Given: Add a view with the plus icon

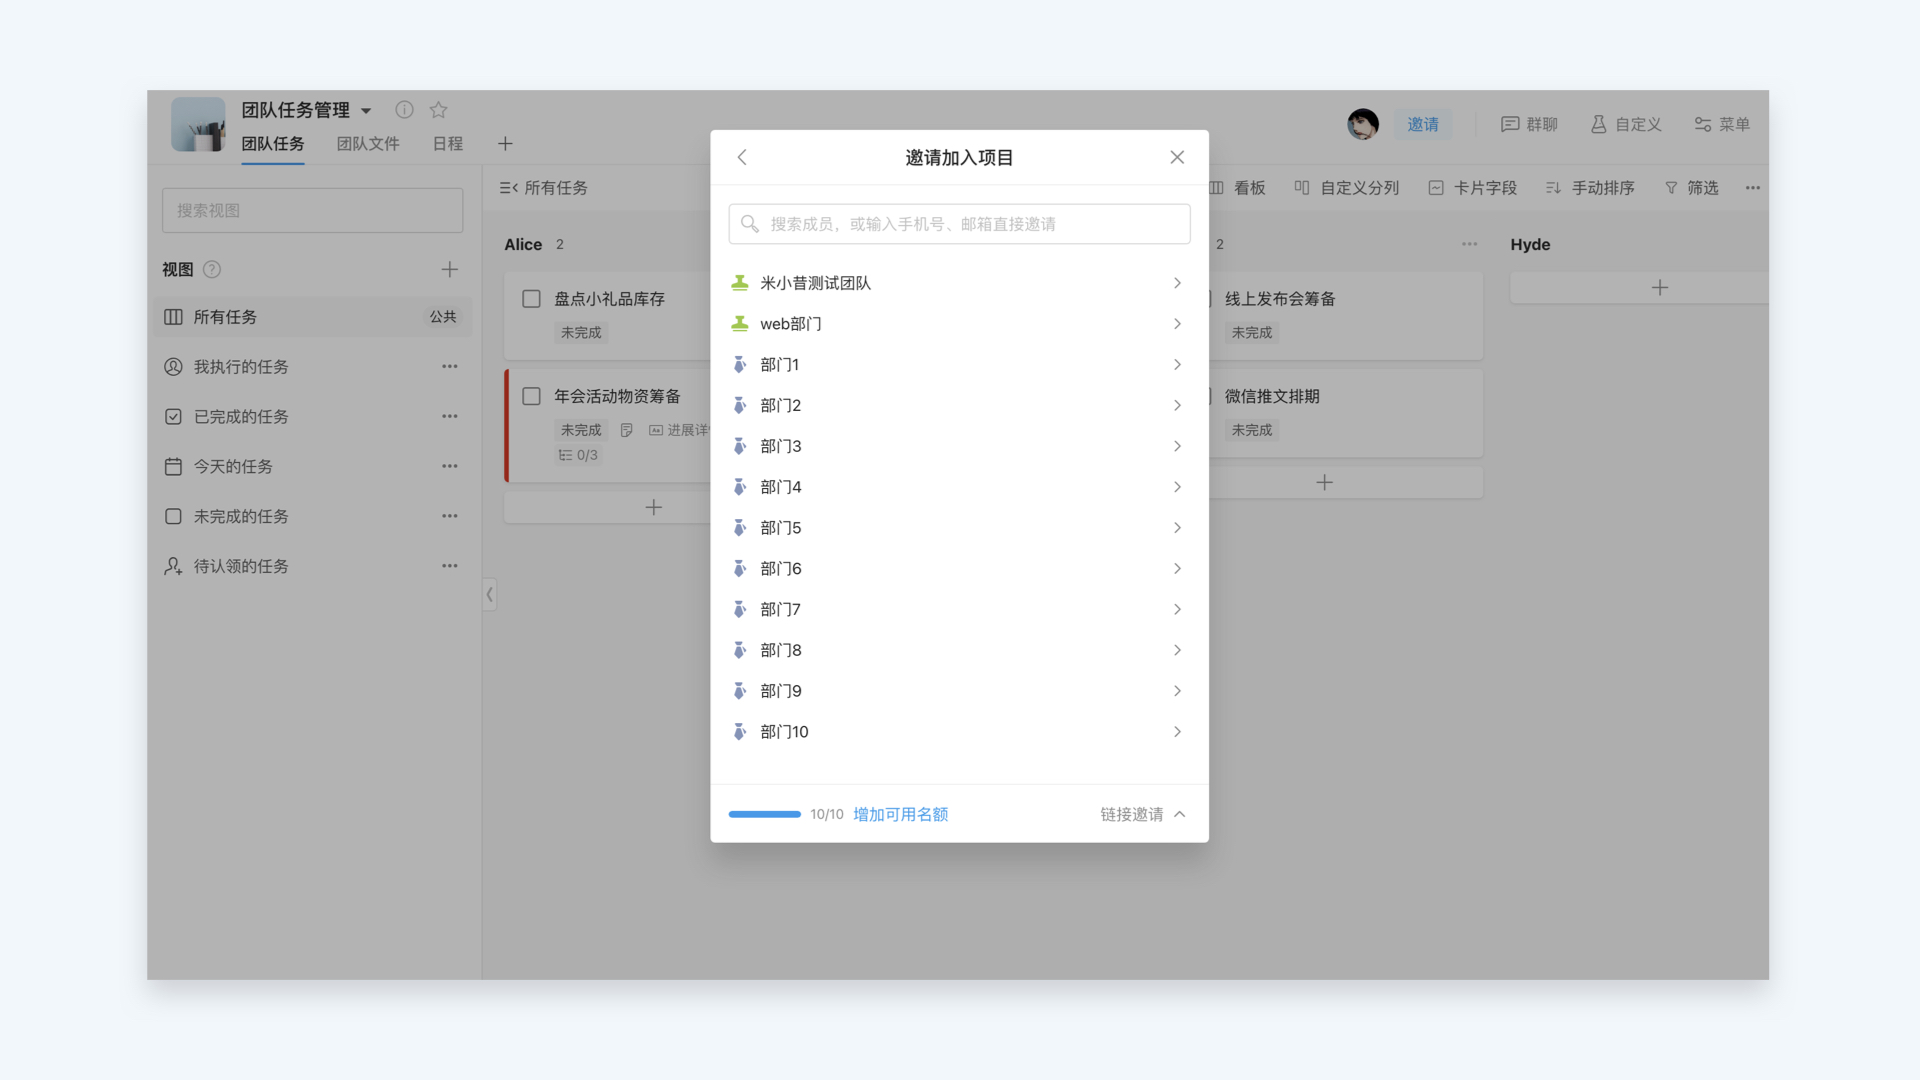Looking at the screenshot, I should tap(450, 269).
